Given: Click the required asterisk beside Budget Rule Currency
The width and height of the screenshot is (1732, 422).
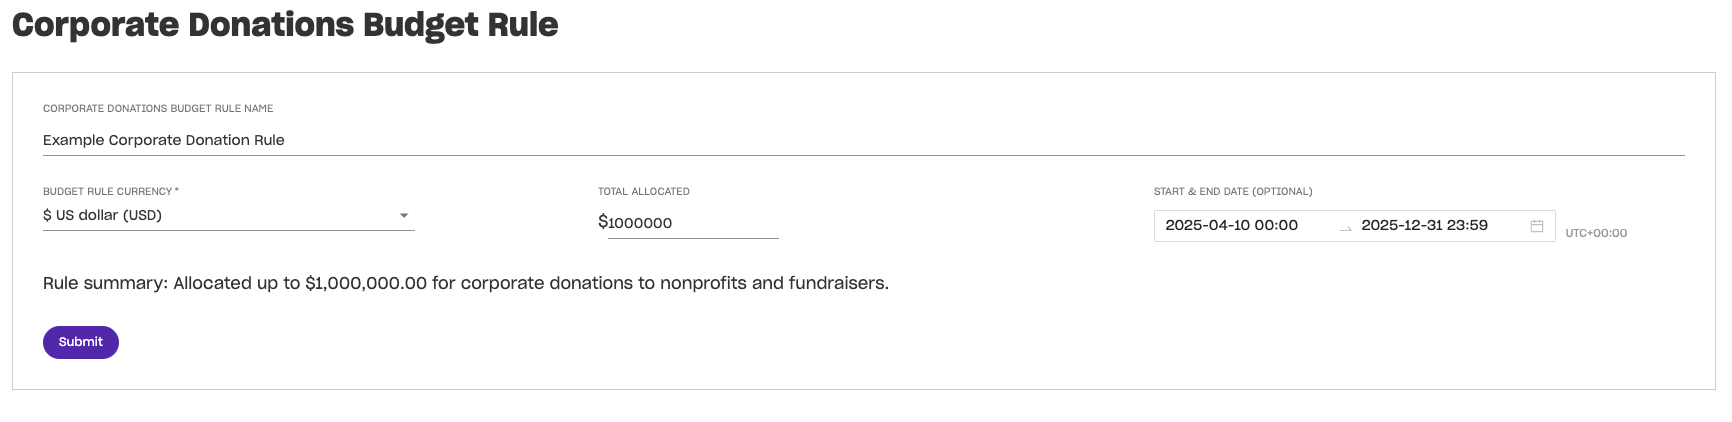Looking at the screenshot, I should click(177, 190).
